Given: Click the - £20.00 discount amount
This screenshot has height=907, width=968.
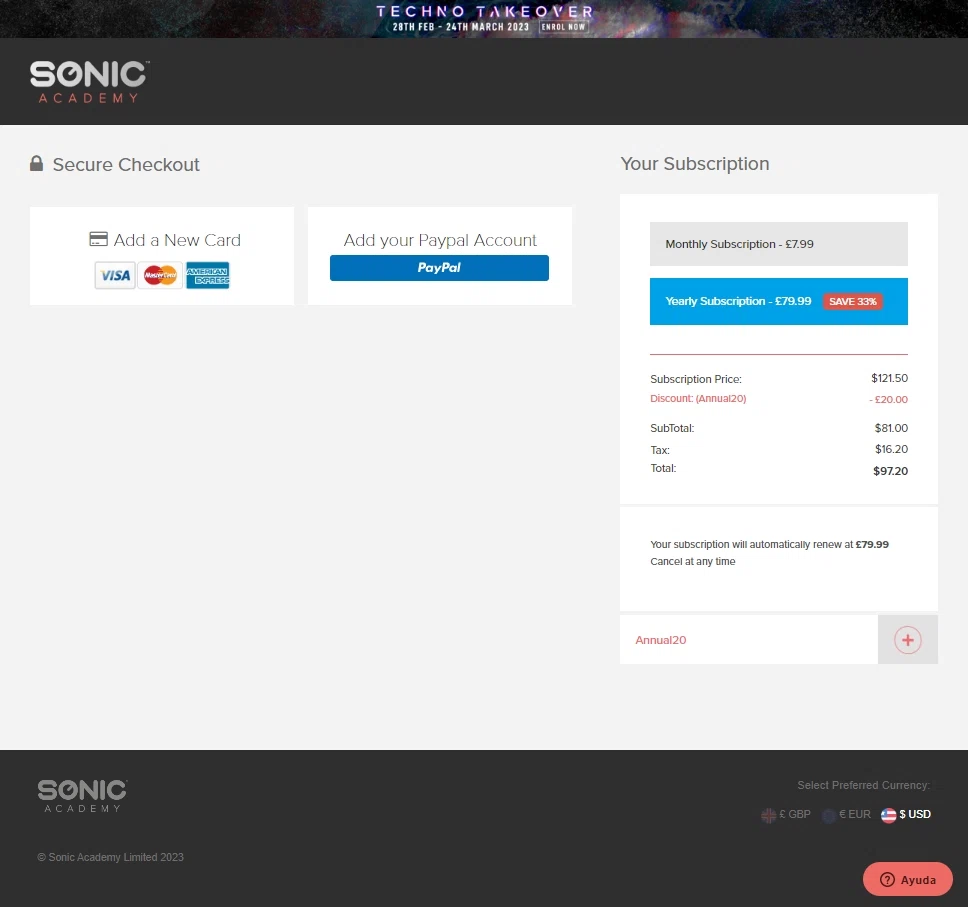Looking at the screenshot, I should coord(888,399).
